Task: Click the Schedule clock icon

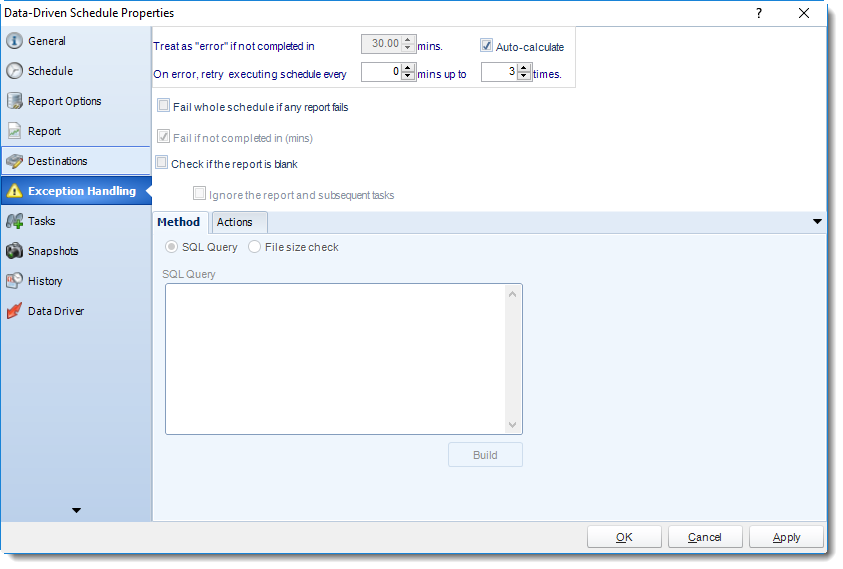Action: tap(15, 71)
